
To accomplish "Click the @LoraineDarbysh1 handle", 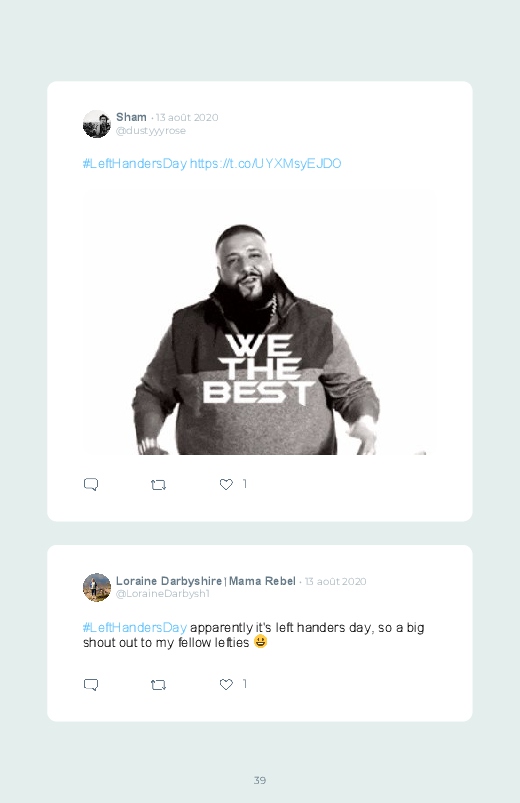I will [x=162, y=594].
